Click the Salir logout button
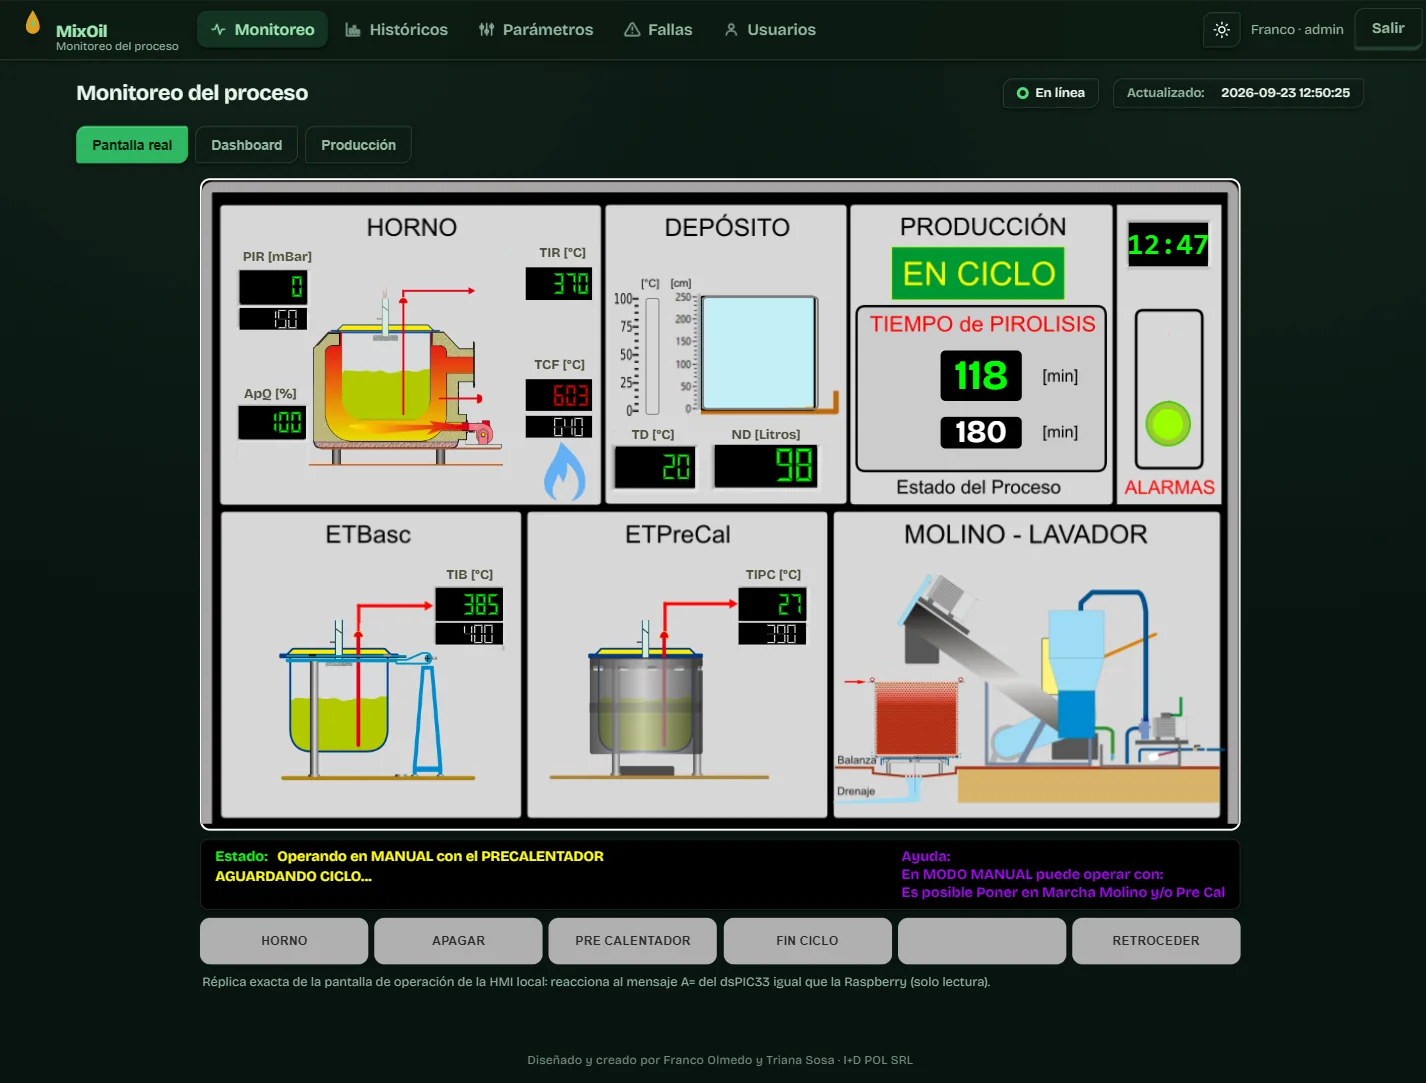Screen dimensions: 1426x1083 pyautogui.click(x=1388, y=28)
